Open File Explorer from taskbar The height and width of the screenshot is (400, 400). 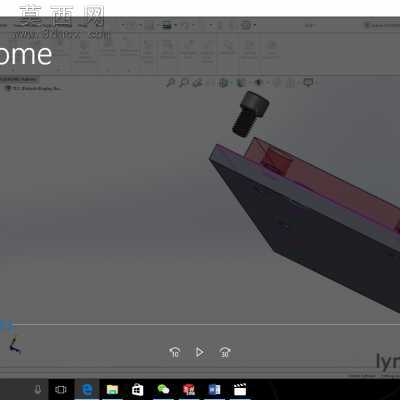coord(112,389)
